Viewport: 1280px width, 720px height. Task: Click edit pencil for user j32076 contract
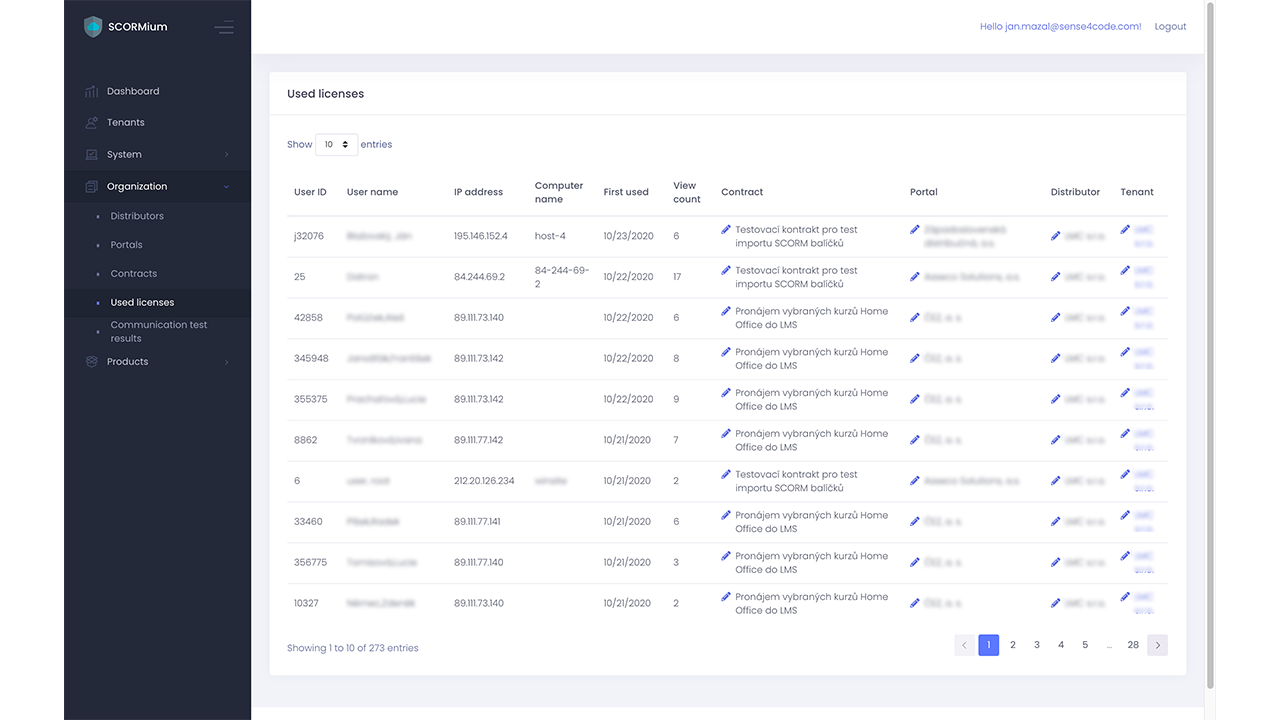[726, 230]
